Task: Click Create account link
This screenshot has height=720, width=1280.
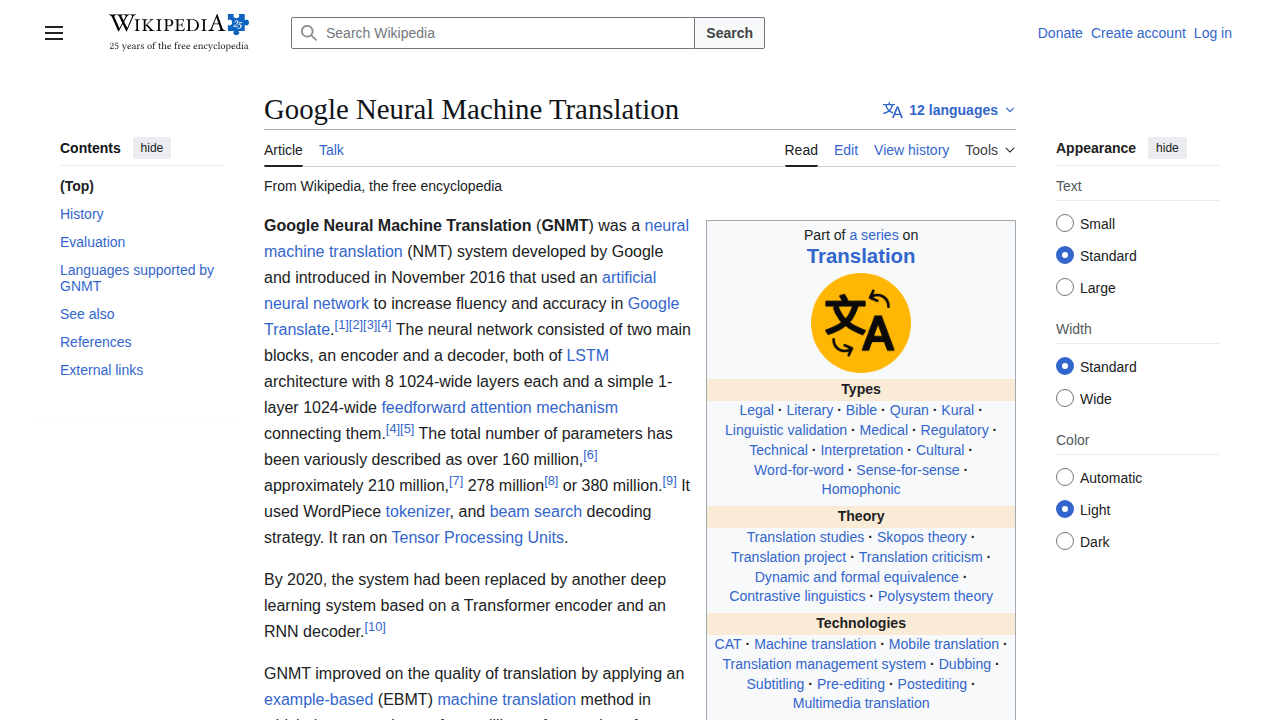Action: tap(1138, 33)
